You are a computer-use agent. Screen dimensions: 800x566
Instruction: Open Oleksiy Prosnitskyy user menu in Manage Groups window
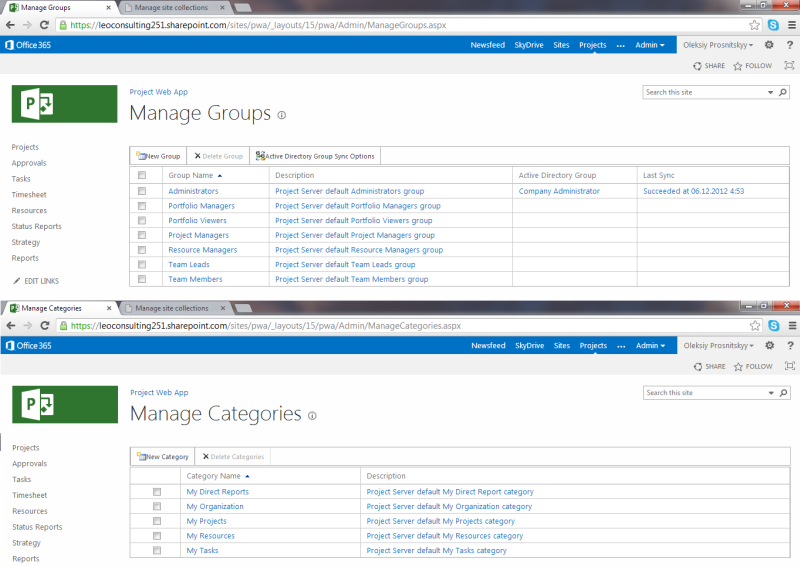click(x=718, y=45)
